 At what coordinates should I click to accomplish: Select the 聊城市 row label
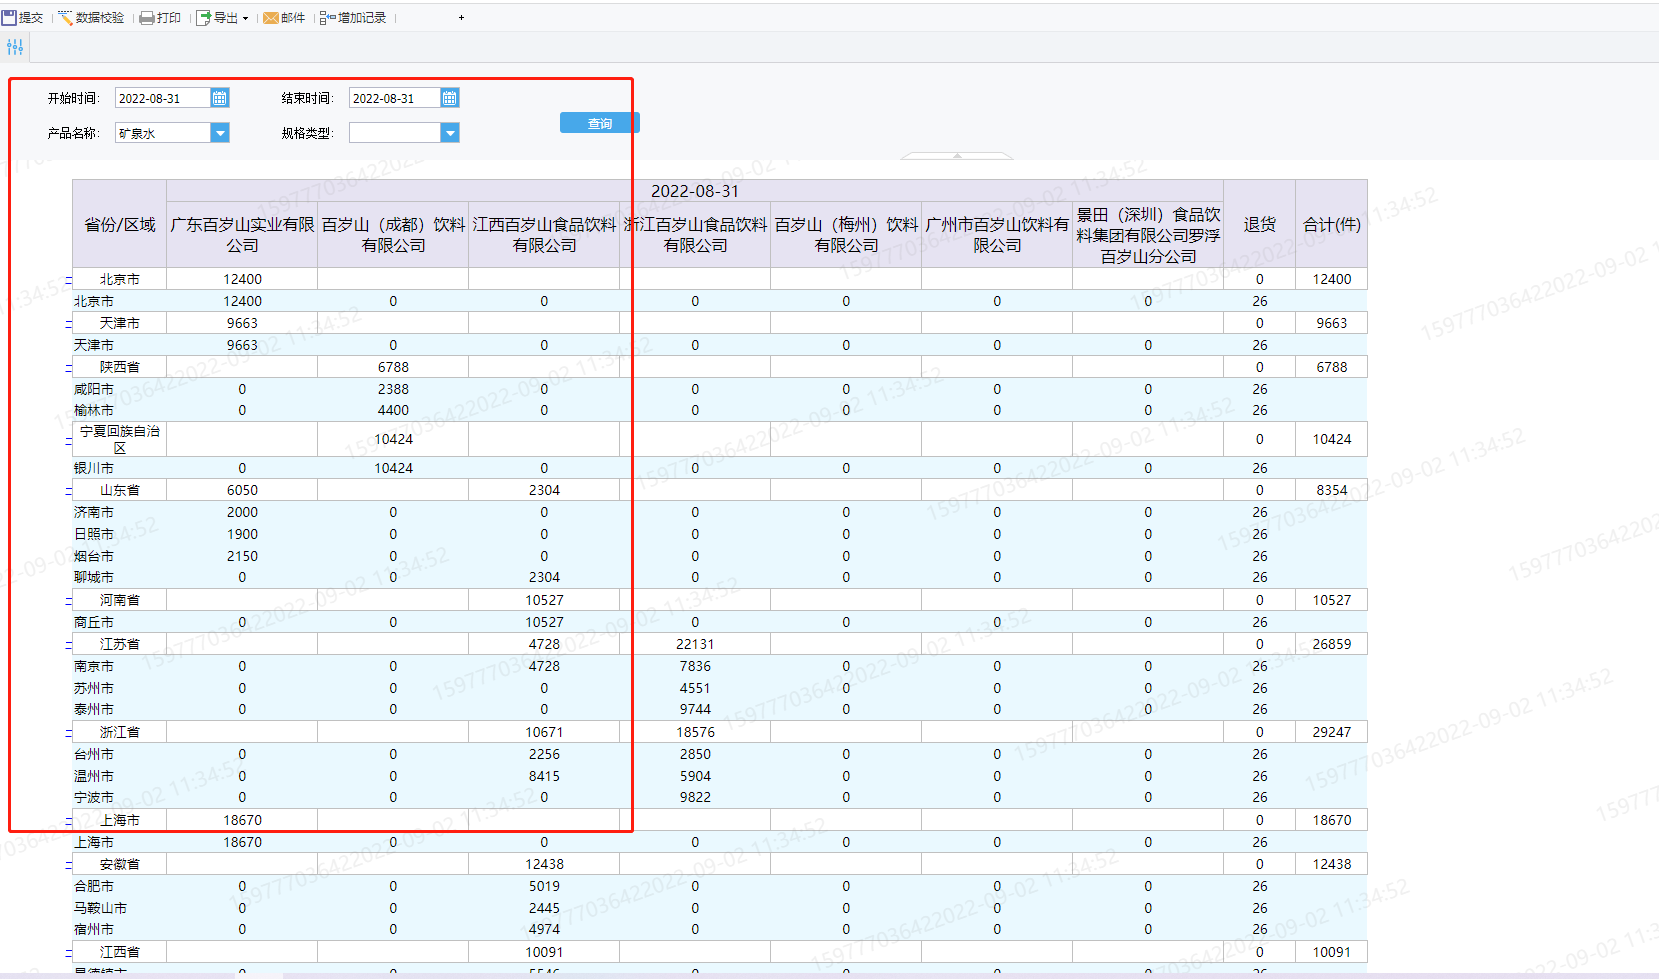[x=94, y=577]
